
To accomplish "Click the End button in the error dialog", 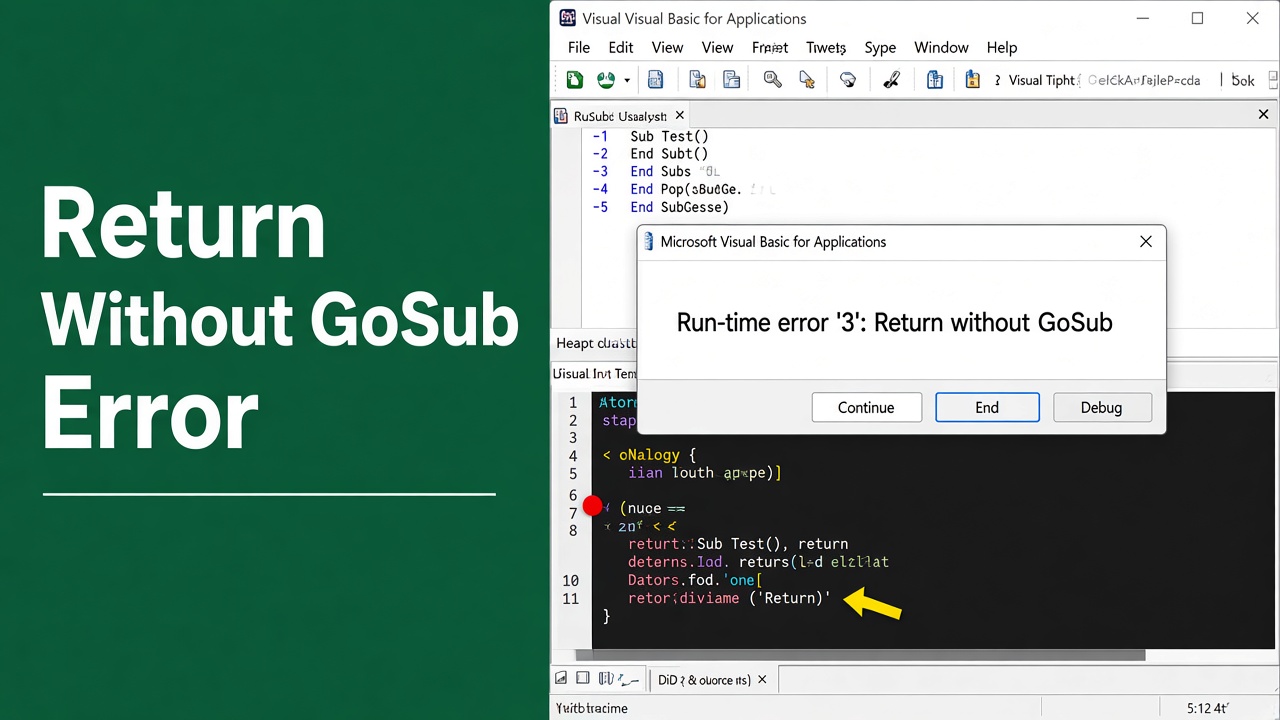I will 987,407.
